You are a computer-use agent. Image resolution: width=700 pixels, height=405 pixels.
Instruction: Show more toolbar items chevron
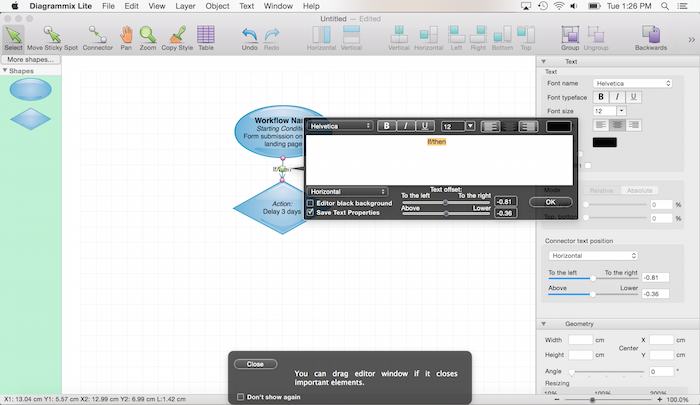coord(692,39)
